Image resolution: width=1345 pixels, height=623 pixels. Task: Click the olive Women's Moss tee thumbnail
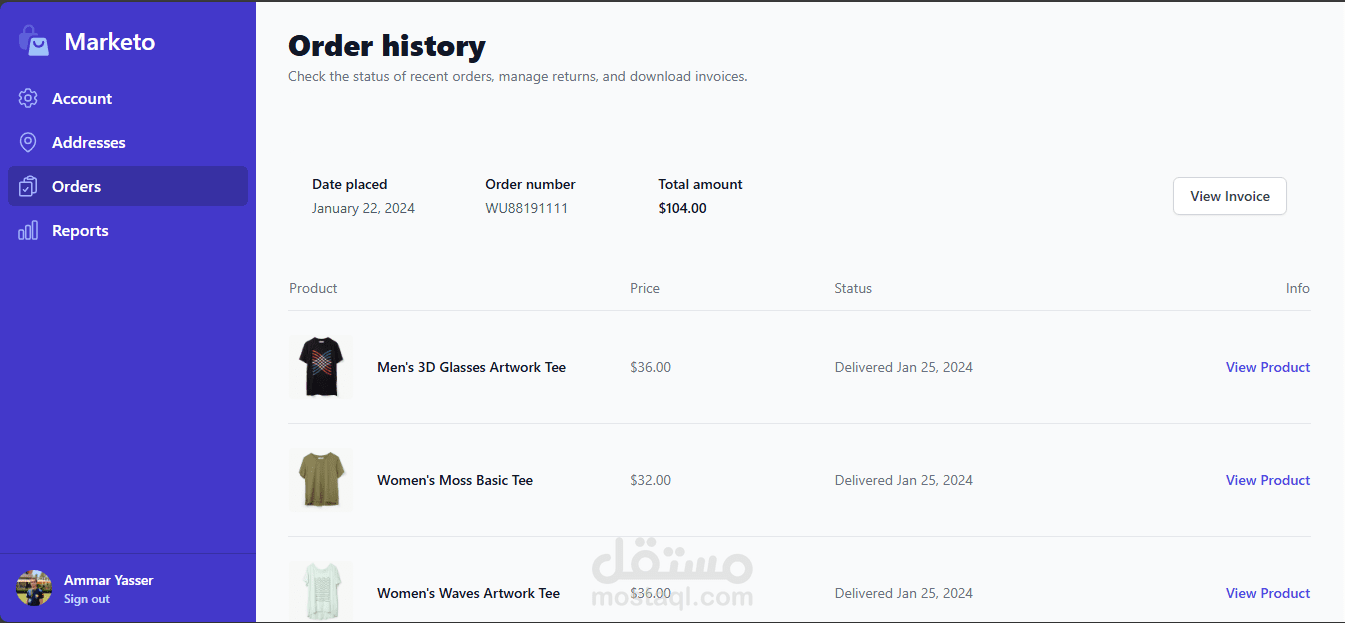point(321,480)
